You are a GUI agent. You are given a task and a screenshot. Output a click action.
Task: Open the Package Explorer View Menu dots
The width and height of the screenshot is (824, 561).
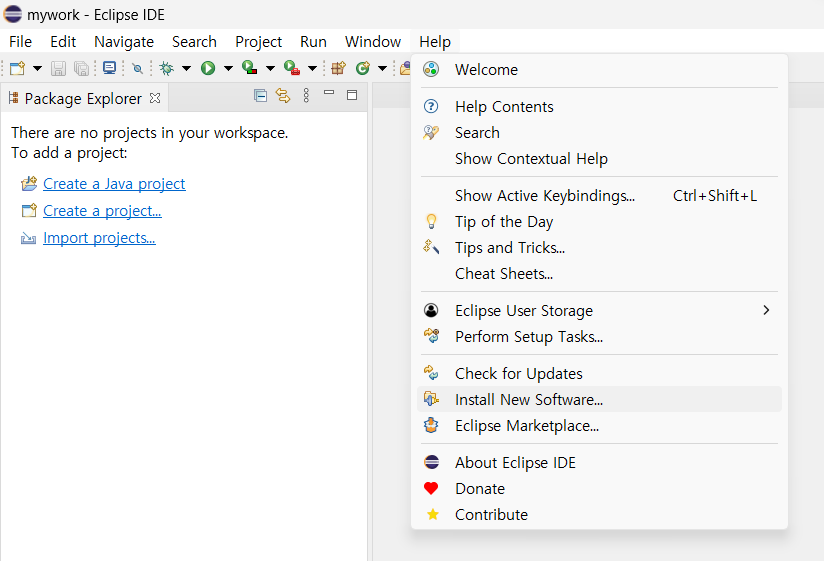click(306, 95)
